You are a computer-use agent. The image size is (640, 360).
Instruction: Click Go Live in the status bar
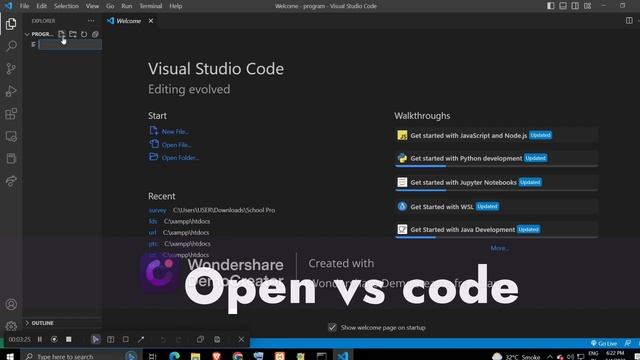tap(604, 343)
